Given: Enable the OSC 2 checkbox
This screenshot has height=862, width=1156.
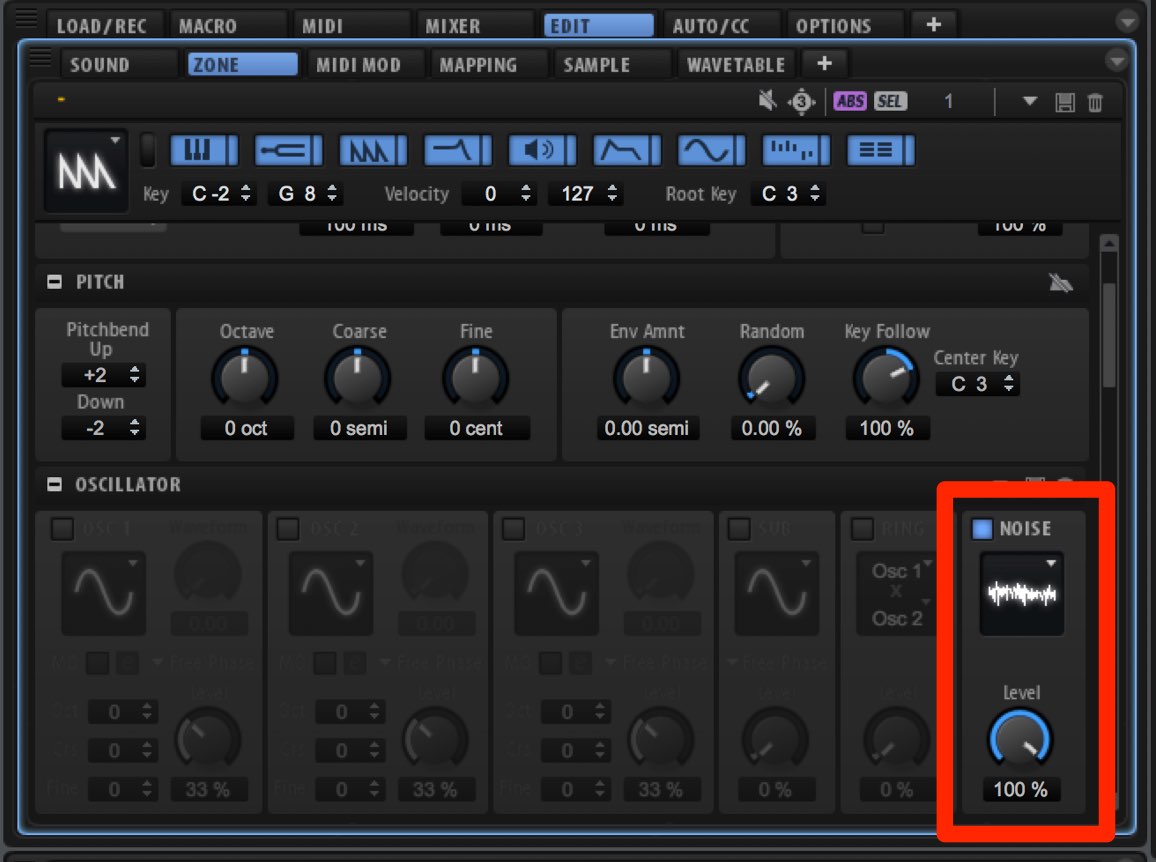Looking at the screenshot, I should (288, 529).
